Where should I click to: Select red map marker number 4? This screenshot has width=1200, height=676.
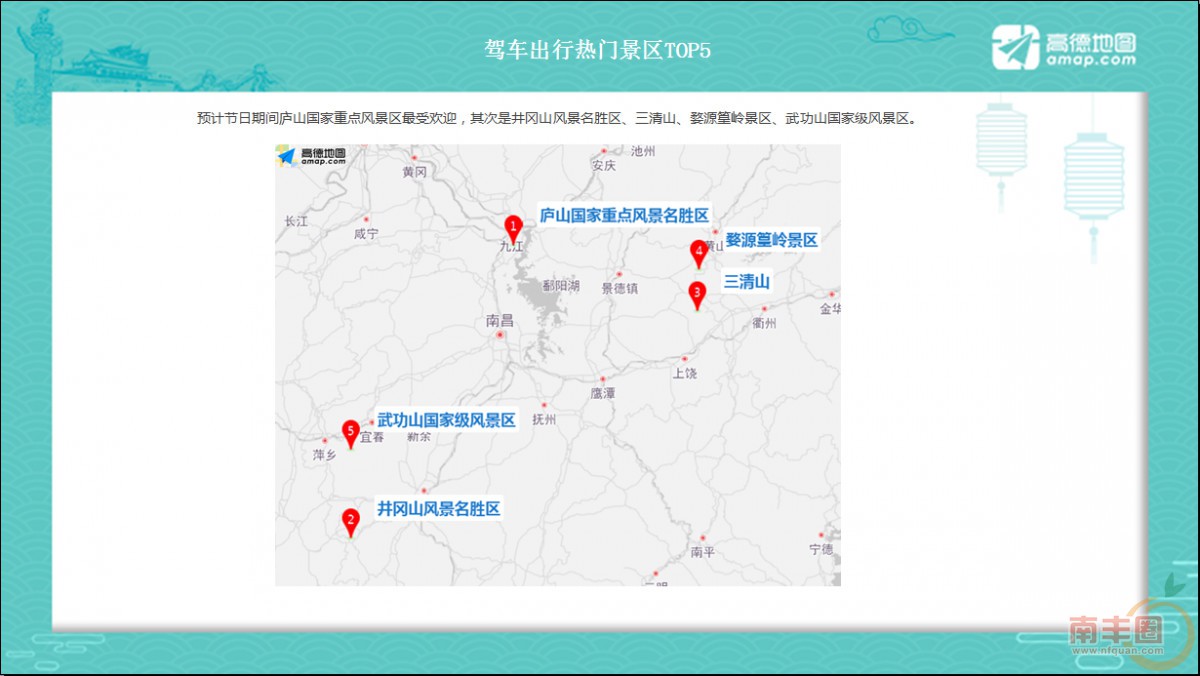click(699, 252)
